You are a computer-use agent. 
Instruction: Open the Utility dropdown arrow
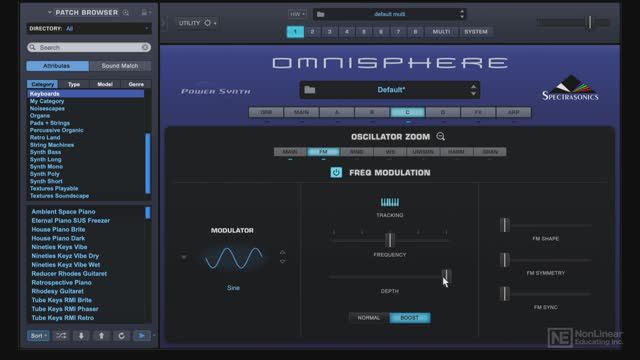215,23
